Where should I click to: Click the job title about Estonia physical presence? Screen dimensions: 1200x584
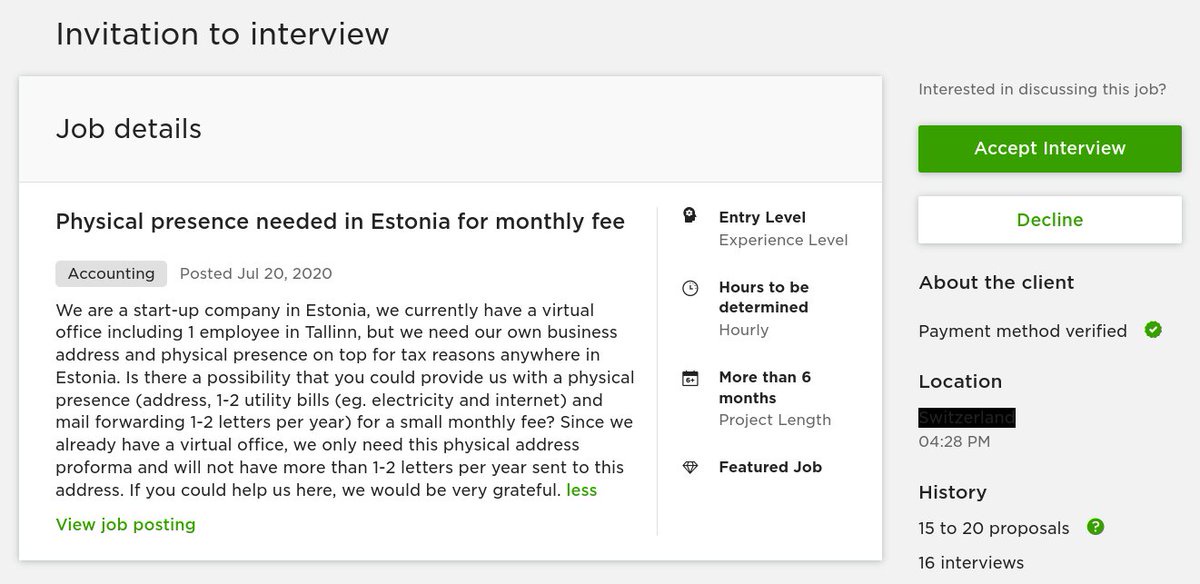tap(340, 221)
